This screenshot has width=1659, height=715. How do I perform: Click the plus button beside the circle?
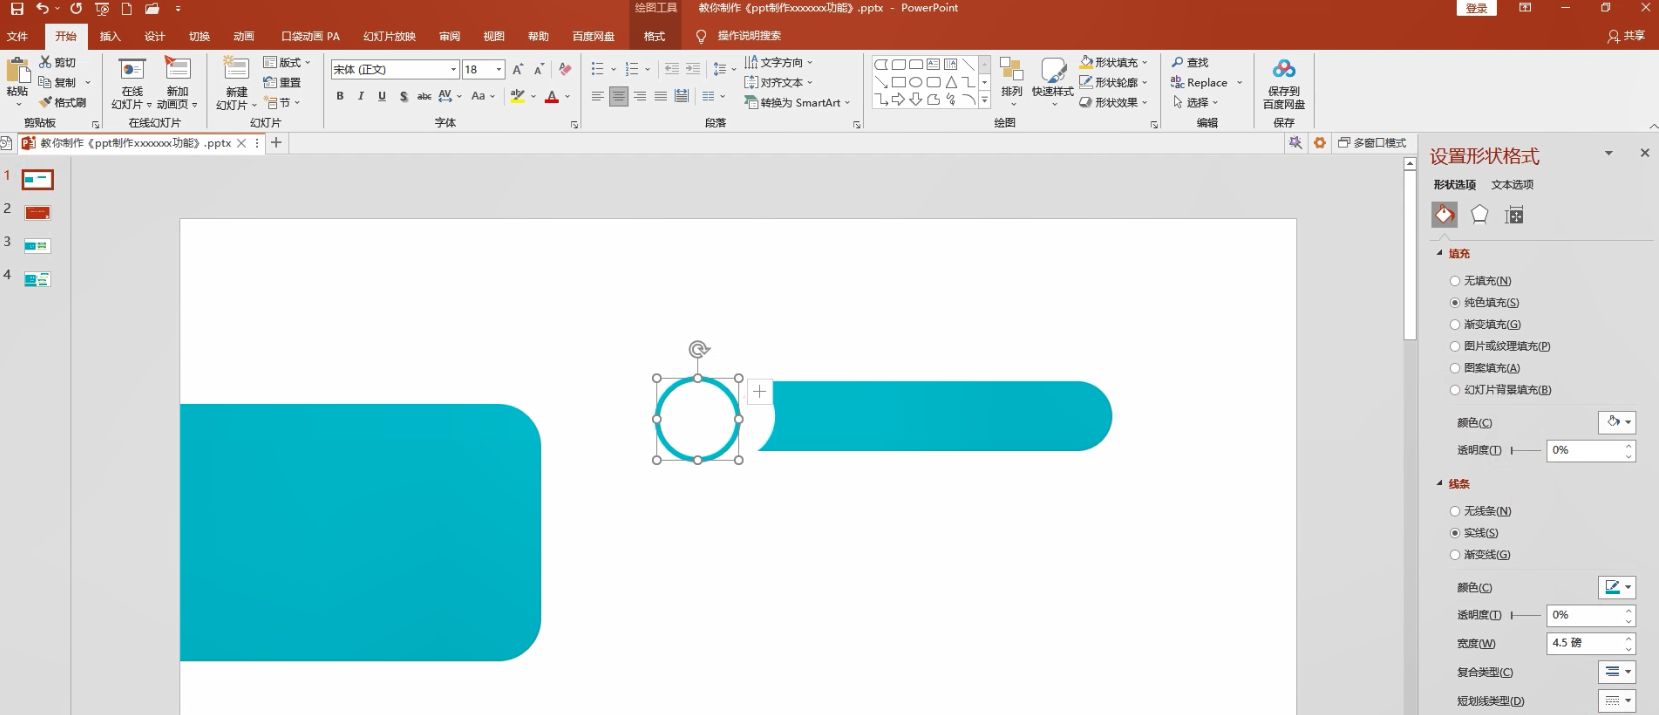759,392
